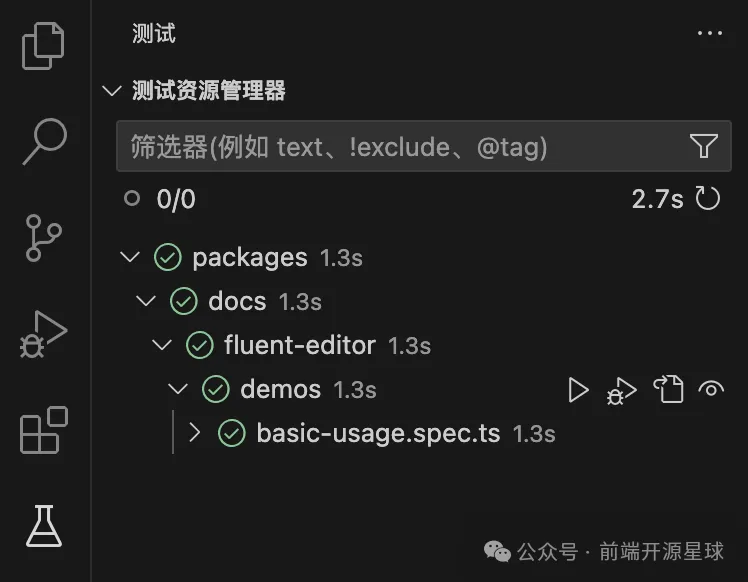Collapse the docs folder node
748x582 pixels.
[x=146, y=301]
